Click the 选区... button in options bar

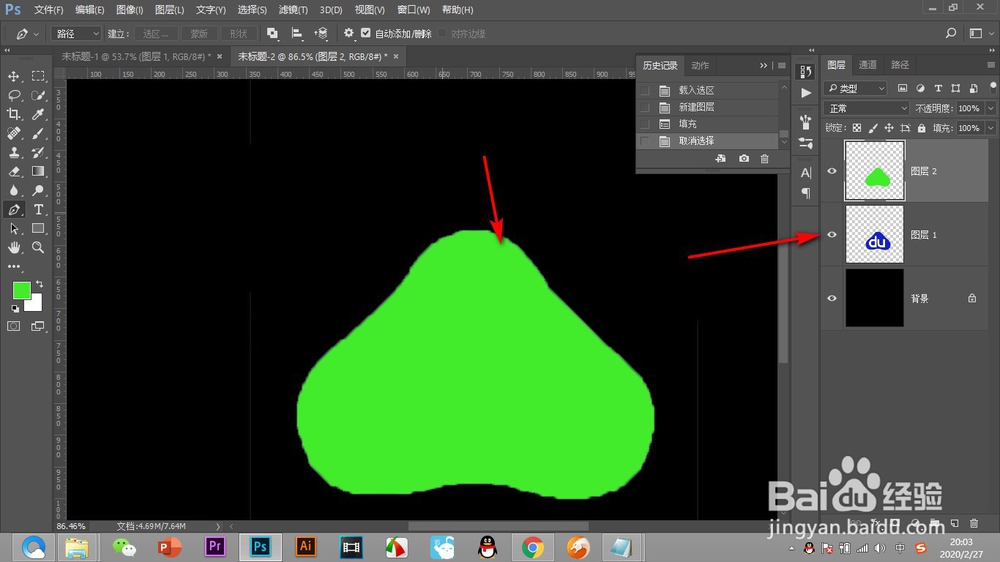[156, 34]
